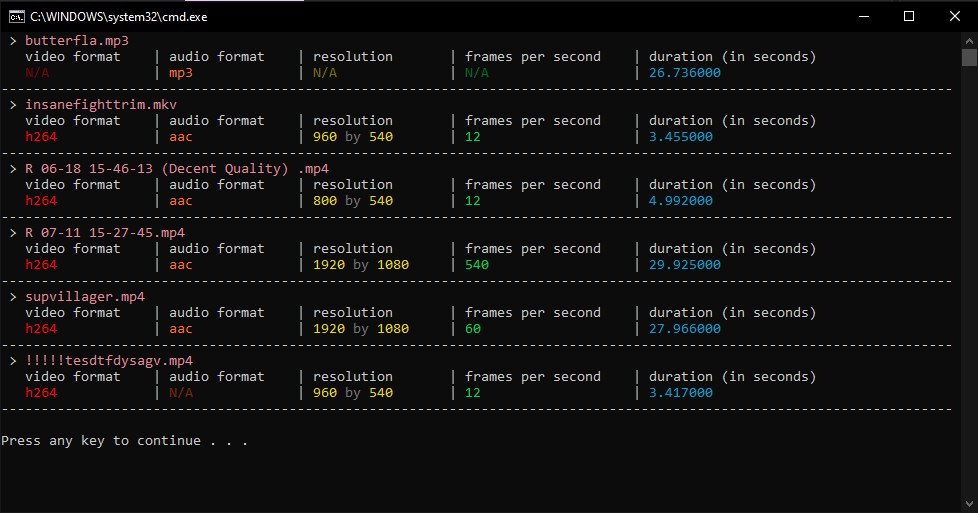Click the supvillager.mp4 file name

(x=85, y=297)
